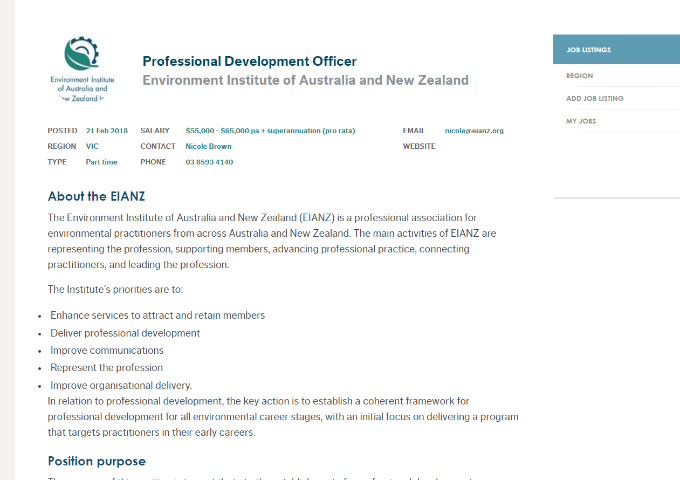Click the Professional Development Officer title

pos(249,62)
